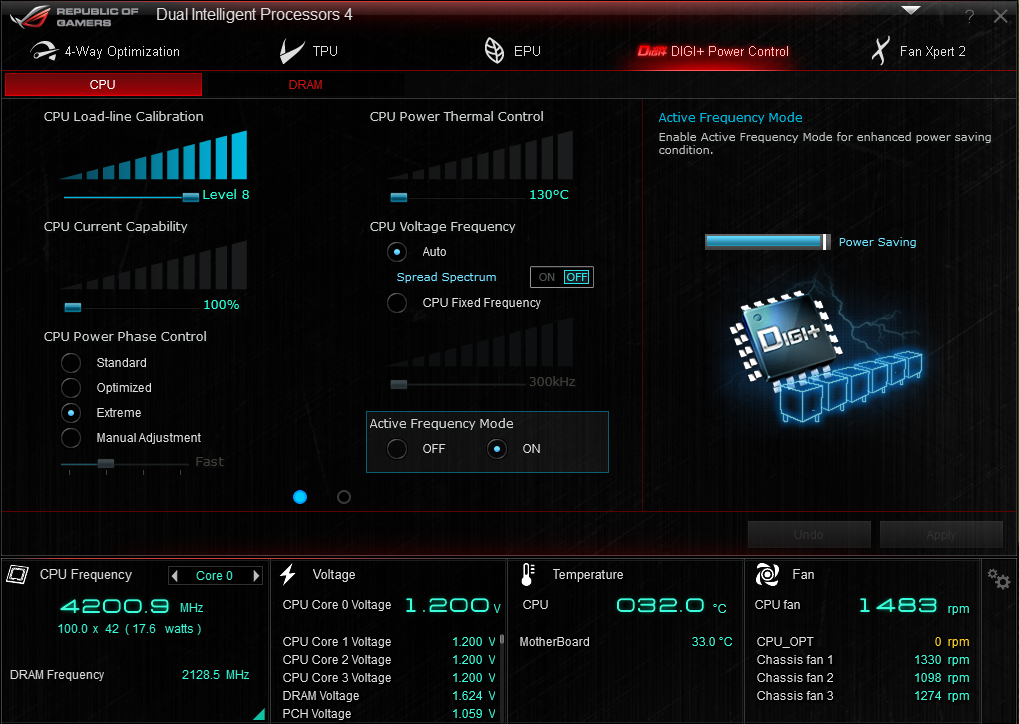
Task: Go to first settings page dot
Action: point(300,497)
